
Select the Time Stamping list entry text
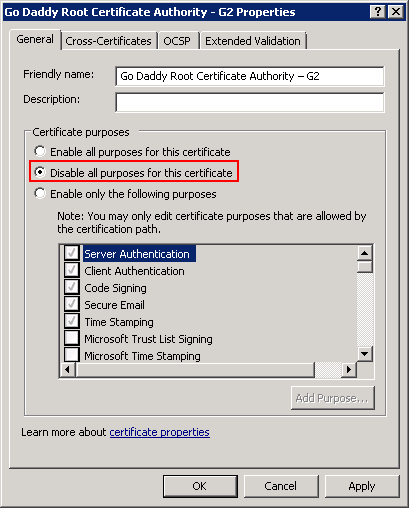click(119, 322)
